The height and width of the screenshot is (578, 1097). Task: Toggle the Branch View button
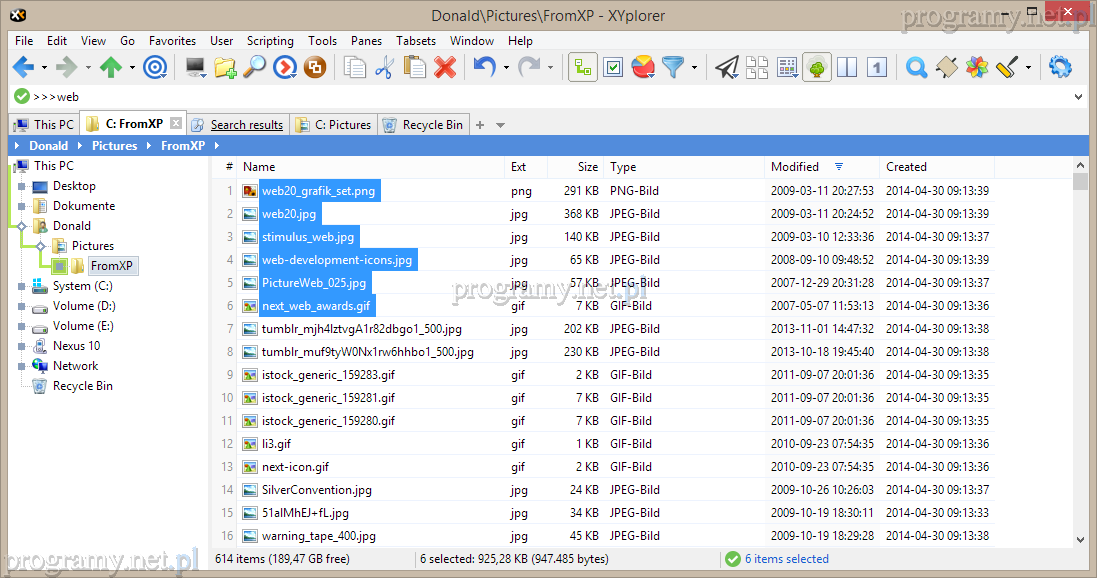(582, 68)
